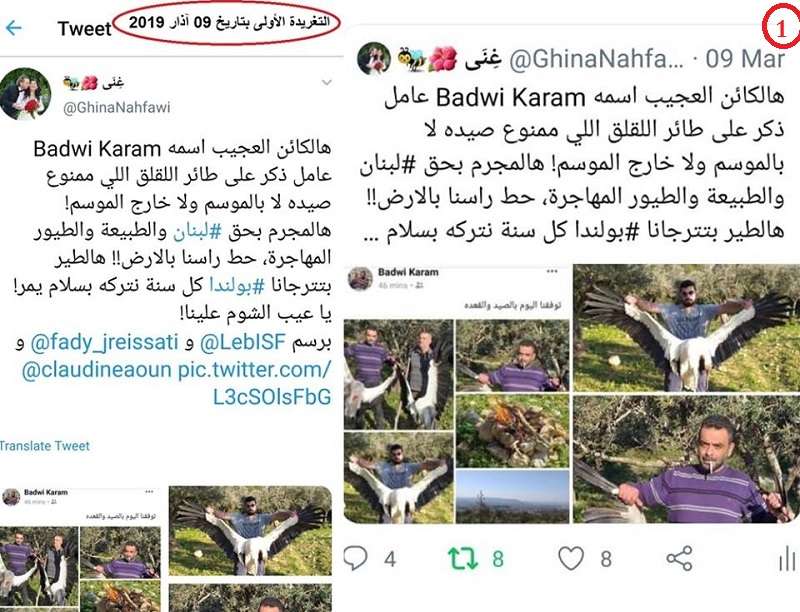This screenshot has height=612, width=800.
Task: Open the #لبنان hashtag in left tweet
Action: pos(197,232)
